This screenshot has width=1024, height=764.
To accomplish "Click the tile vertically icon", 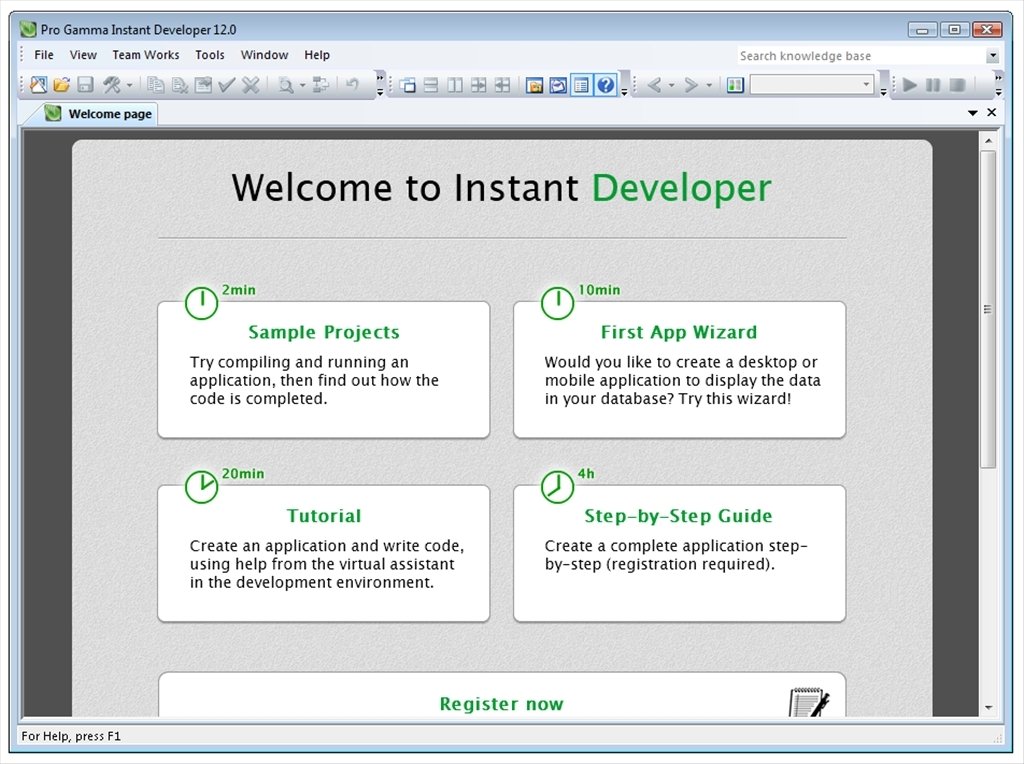I will pos(455,86).
